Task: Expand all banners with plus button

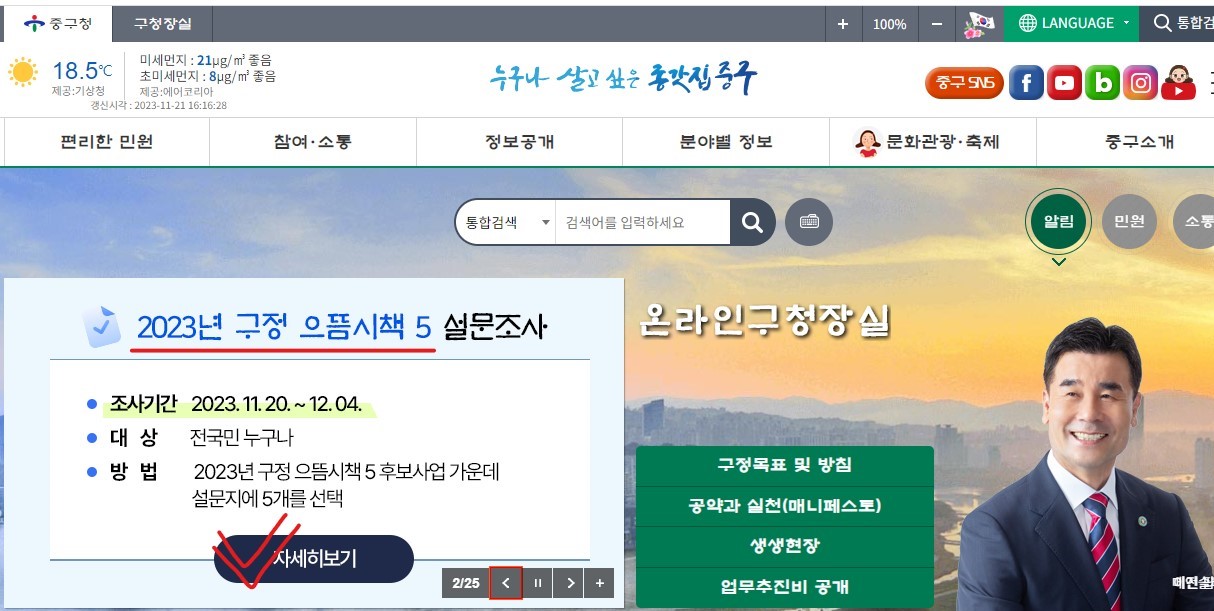Action: pyautogui.click(x=600, y=583)
